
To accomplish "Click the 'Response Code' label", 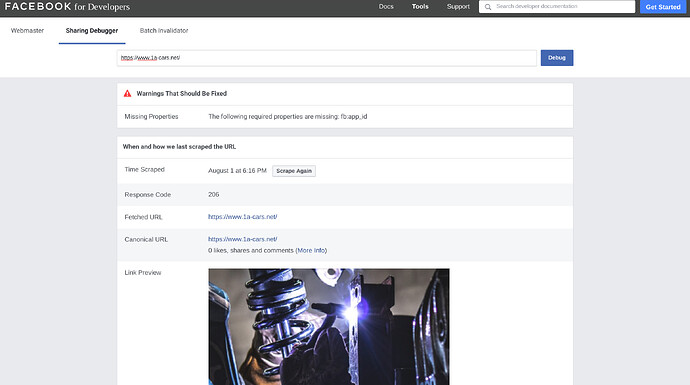I will pos(147,194).
